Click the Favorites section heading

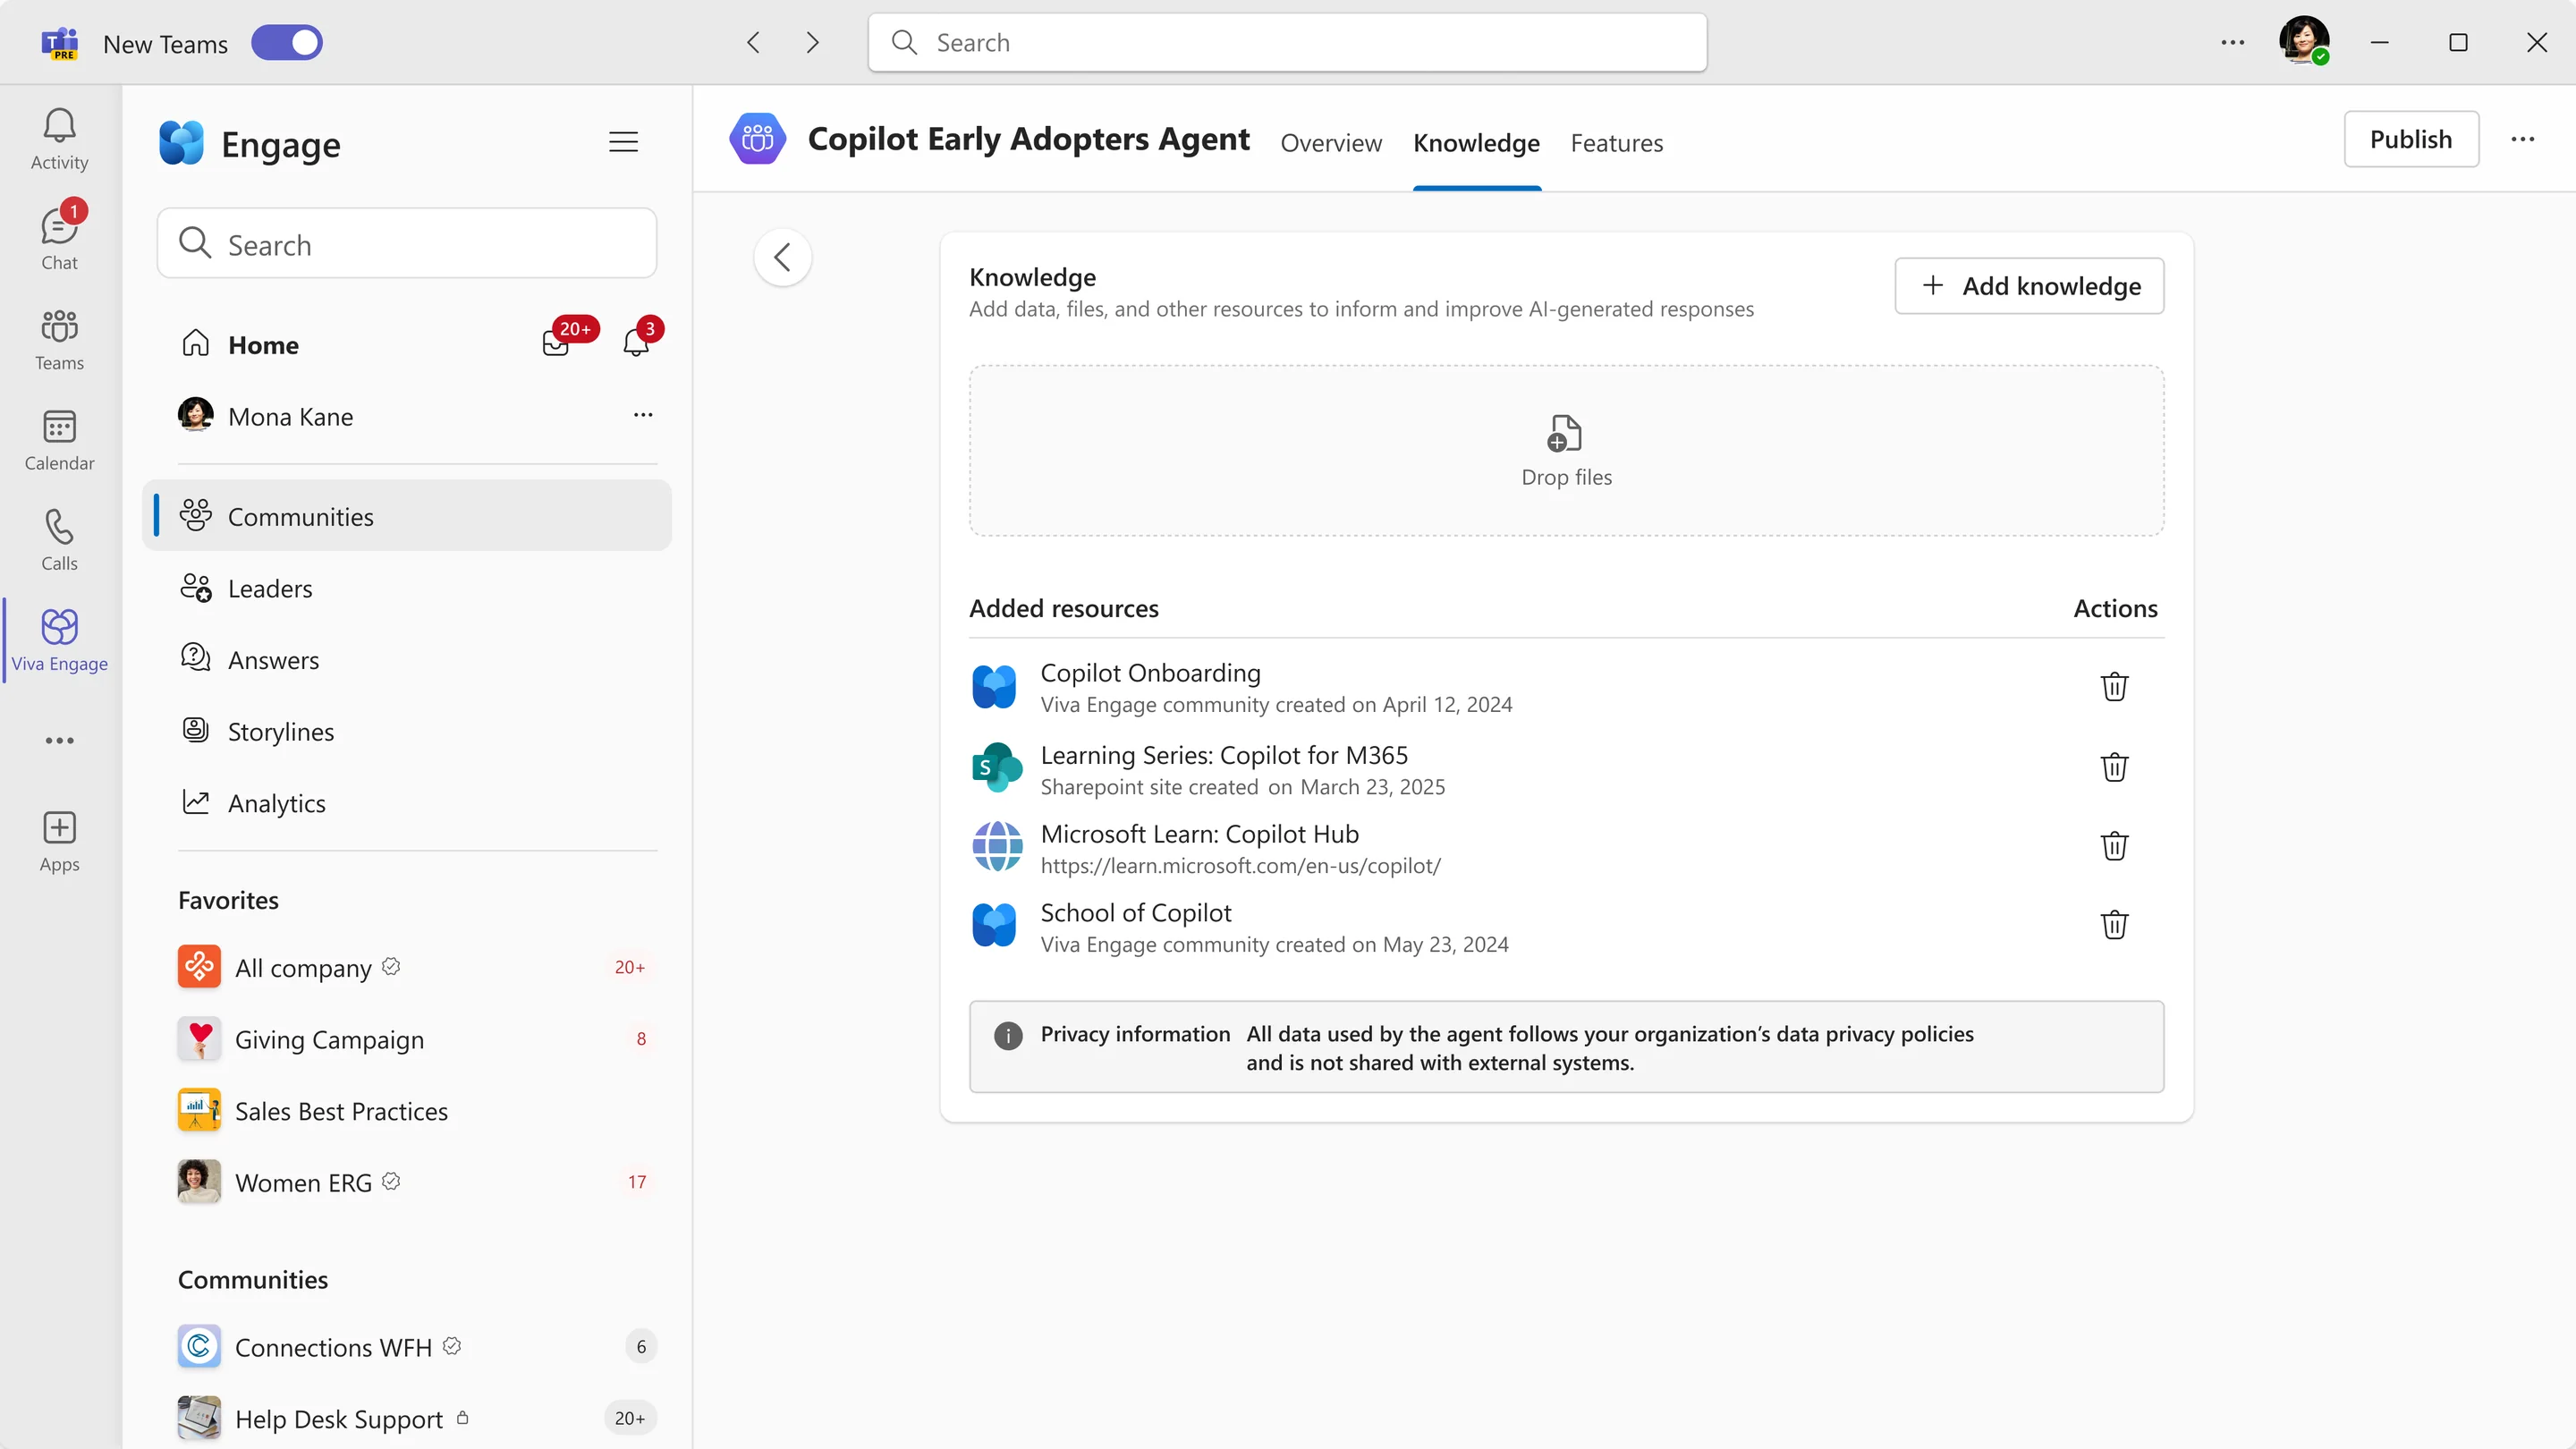click(x=228, y=900)
